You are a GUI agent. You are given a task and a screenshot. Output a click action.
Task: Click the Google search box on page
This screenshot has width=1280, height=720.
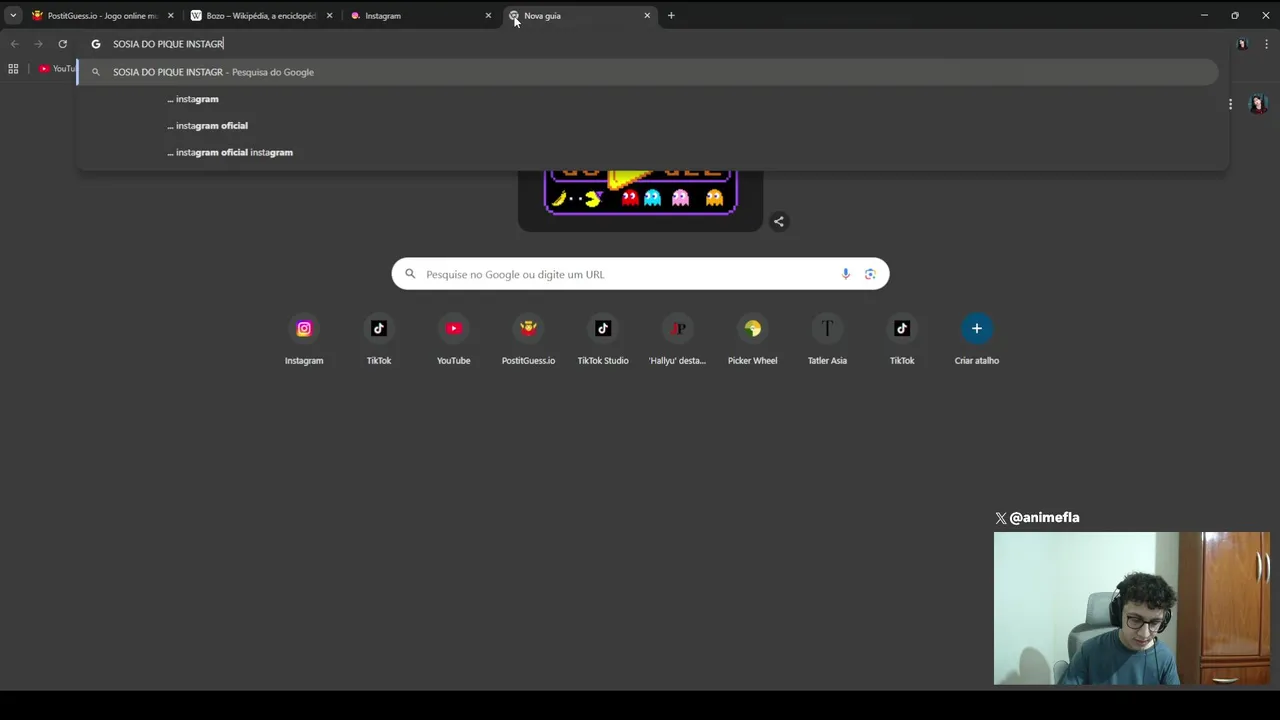(x=640, y=274)
